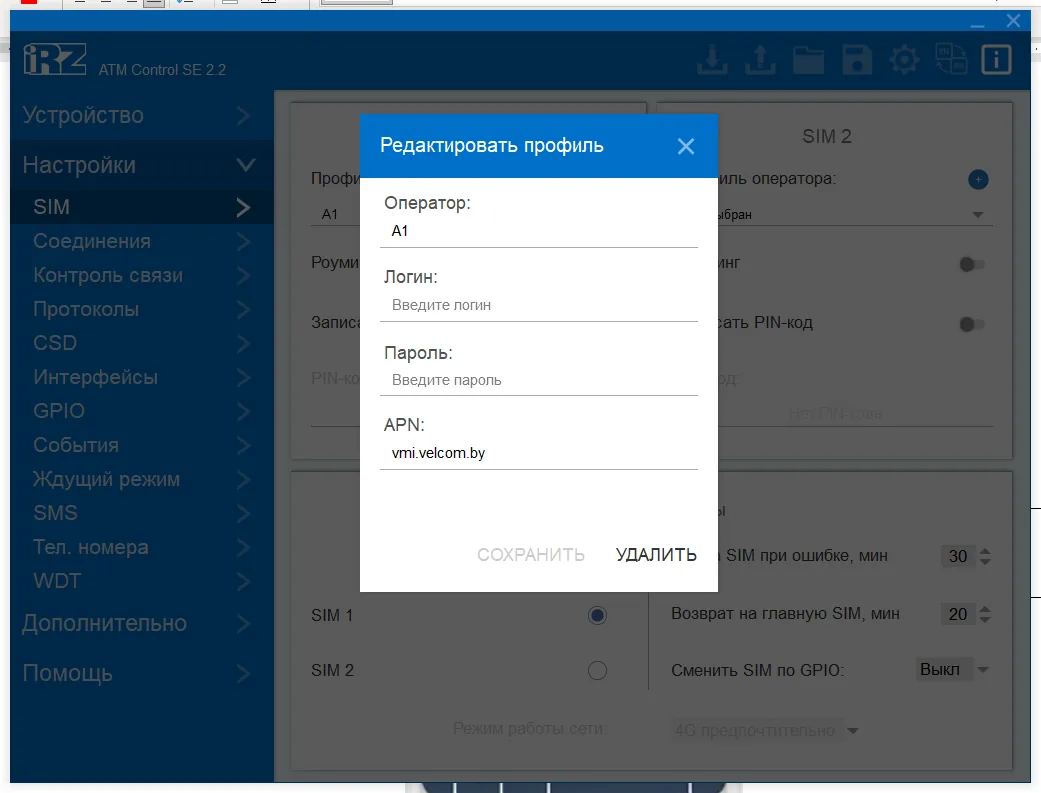The image size is (1041, 793).
Task: Click the Возврат на главную SIM minutes value
Action: tap(957, 614)
